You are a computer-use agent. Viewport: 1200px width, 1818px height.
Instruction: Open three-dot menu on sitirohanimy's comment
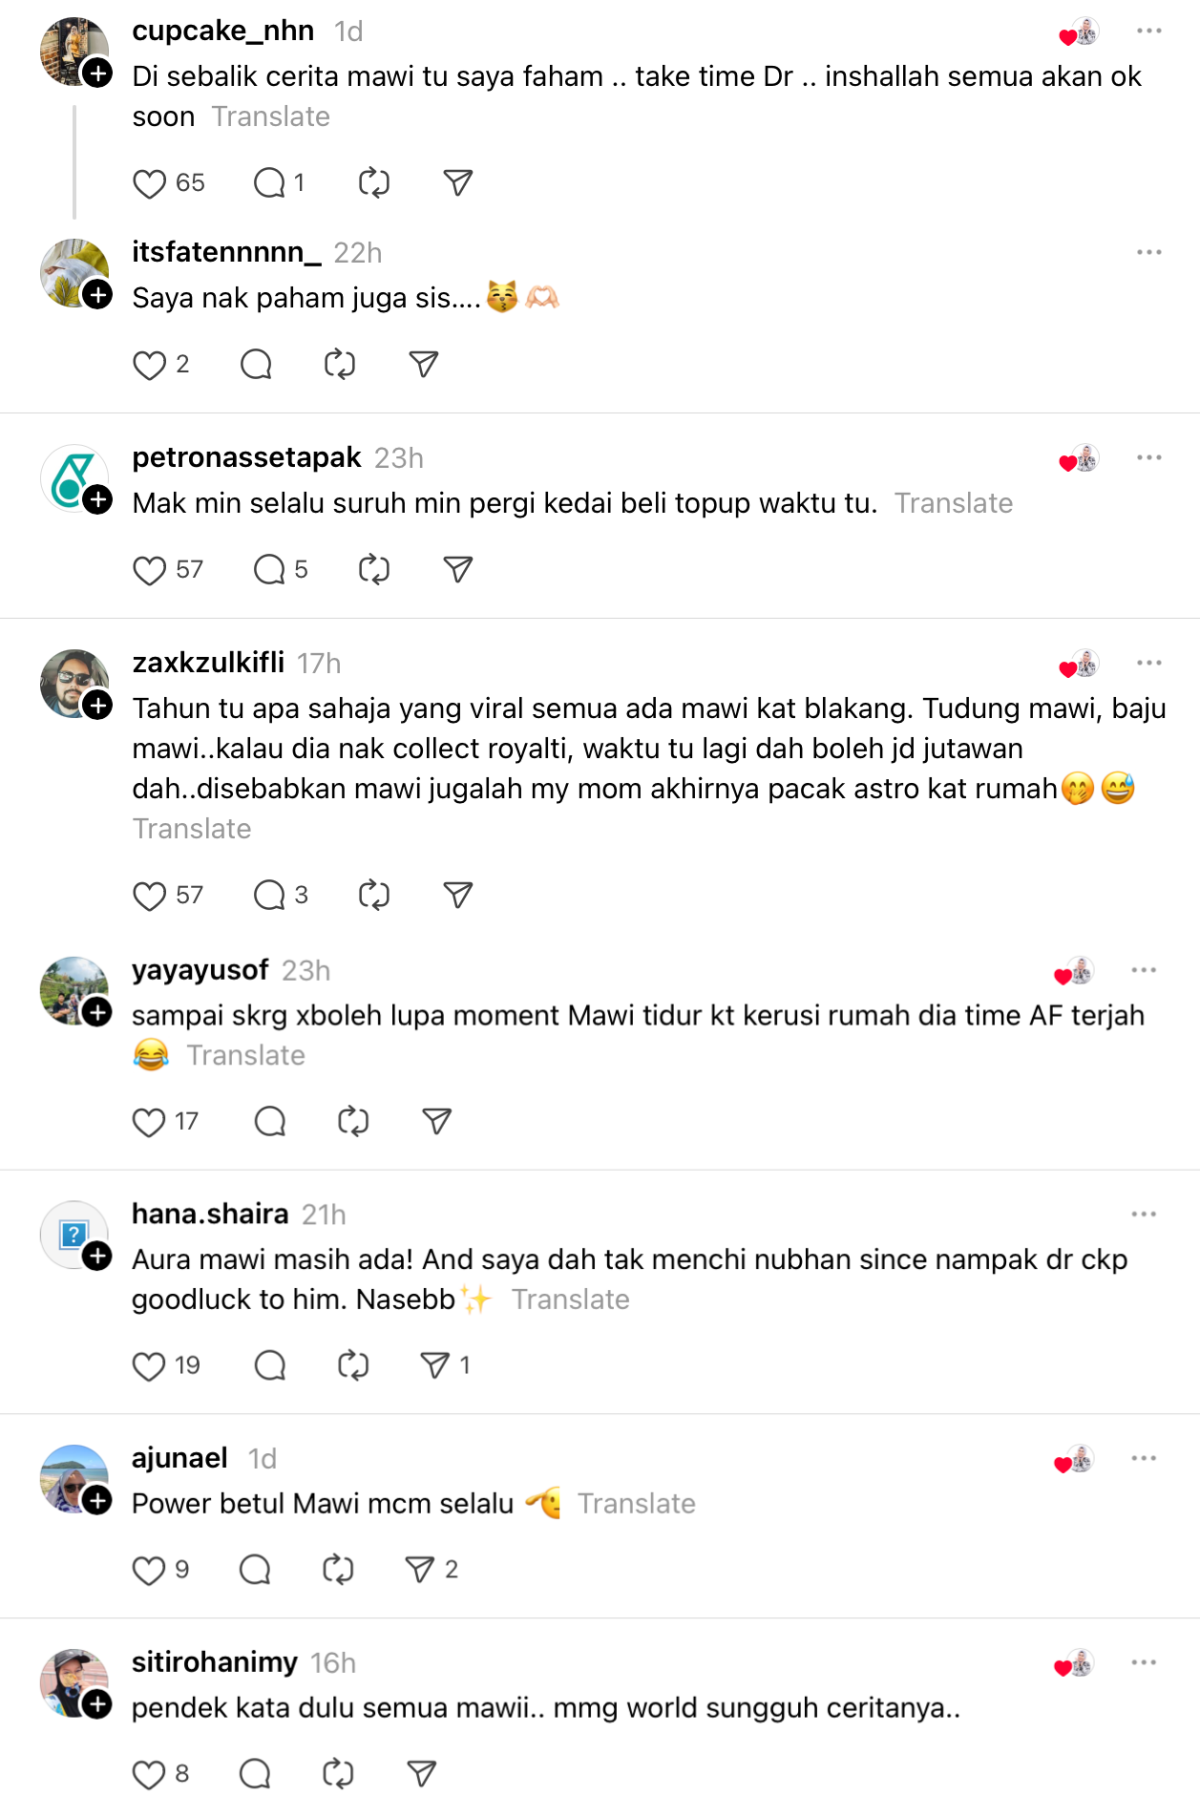1144,1662
